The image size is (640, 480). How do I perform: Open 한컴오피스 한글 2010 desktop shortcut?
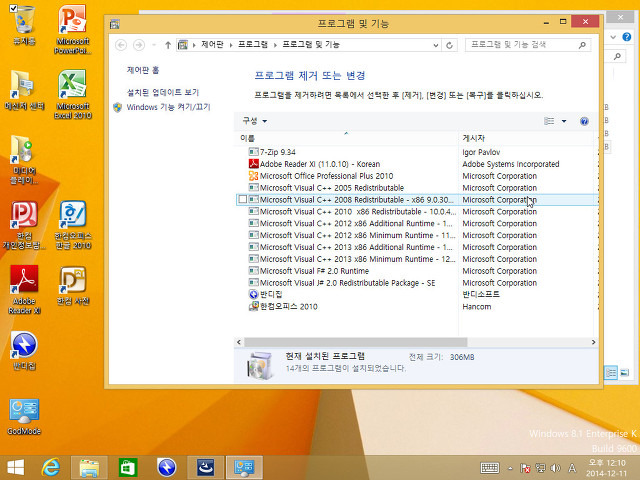click(x=73, y=225)
